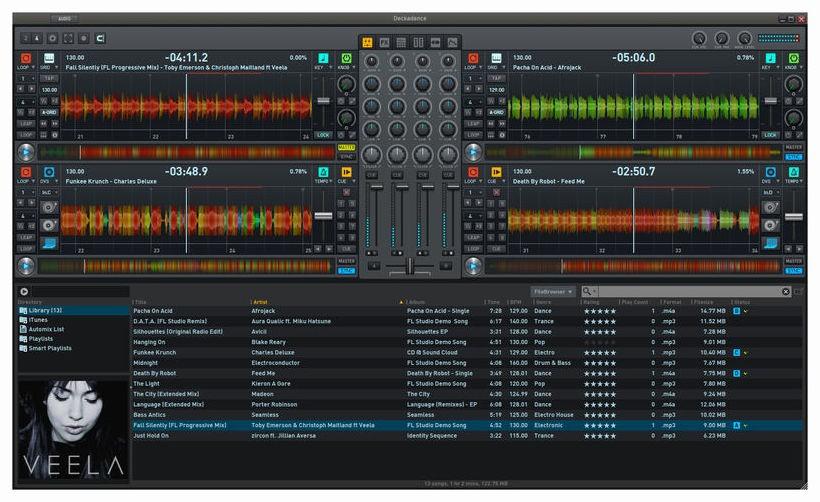Viewport: 820px width, 502px height.
Task: Click the library search input field
Action: coord(689,292)
